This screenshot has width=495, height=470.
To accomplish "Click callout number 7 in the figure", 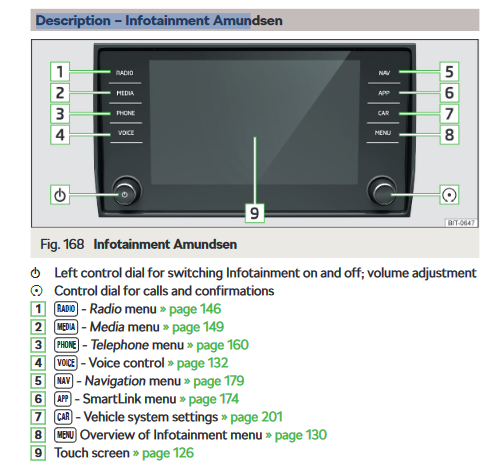I will [449, 114].
